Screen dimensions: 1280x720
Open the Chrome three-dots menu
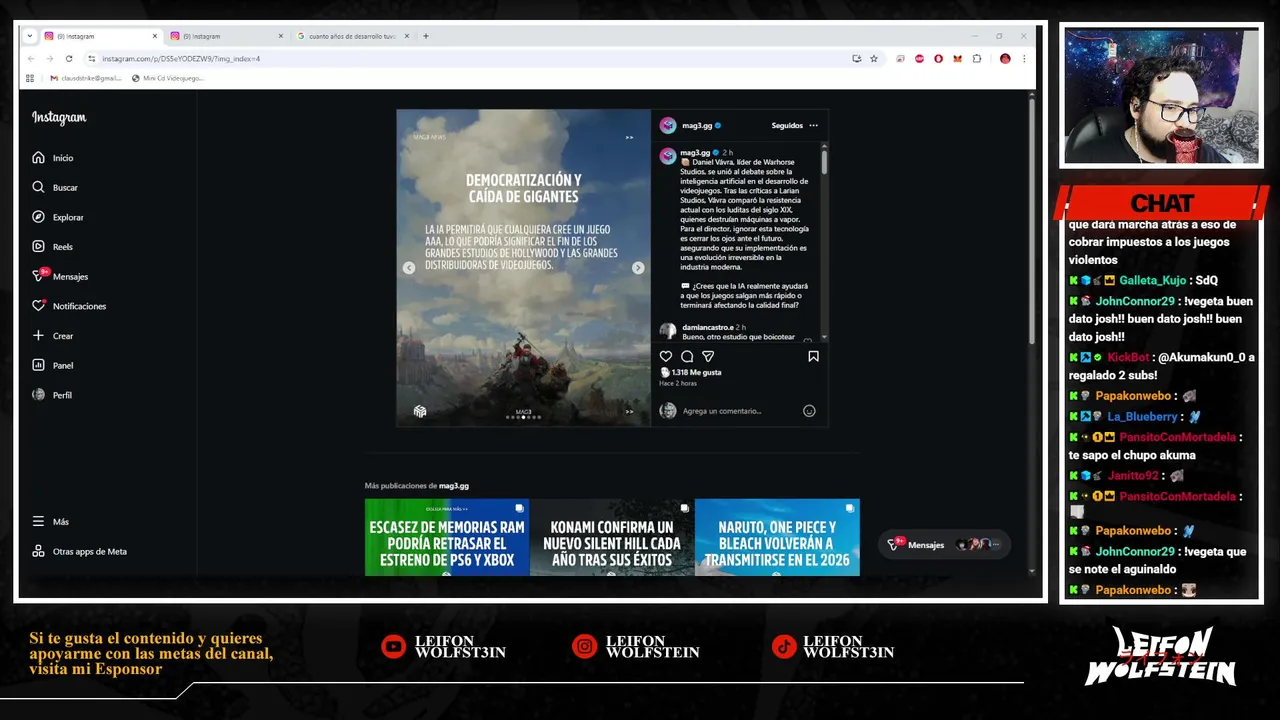[x=1024, y=59]
